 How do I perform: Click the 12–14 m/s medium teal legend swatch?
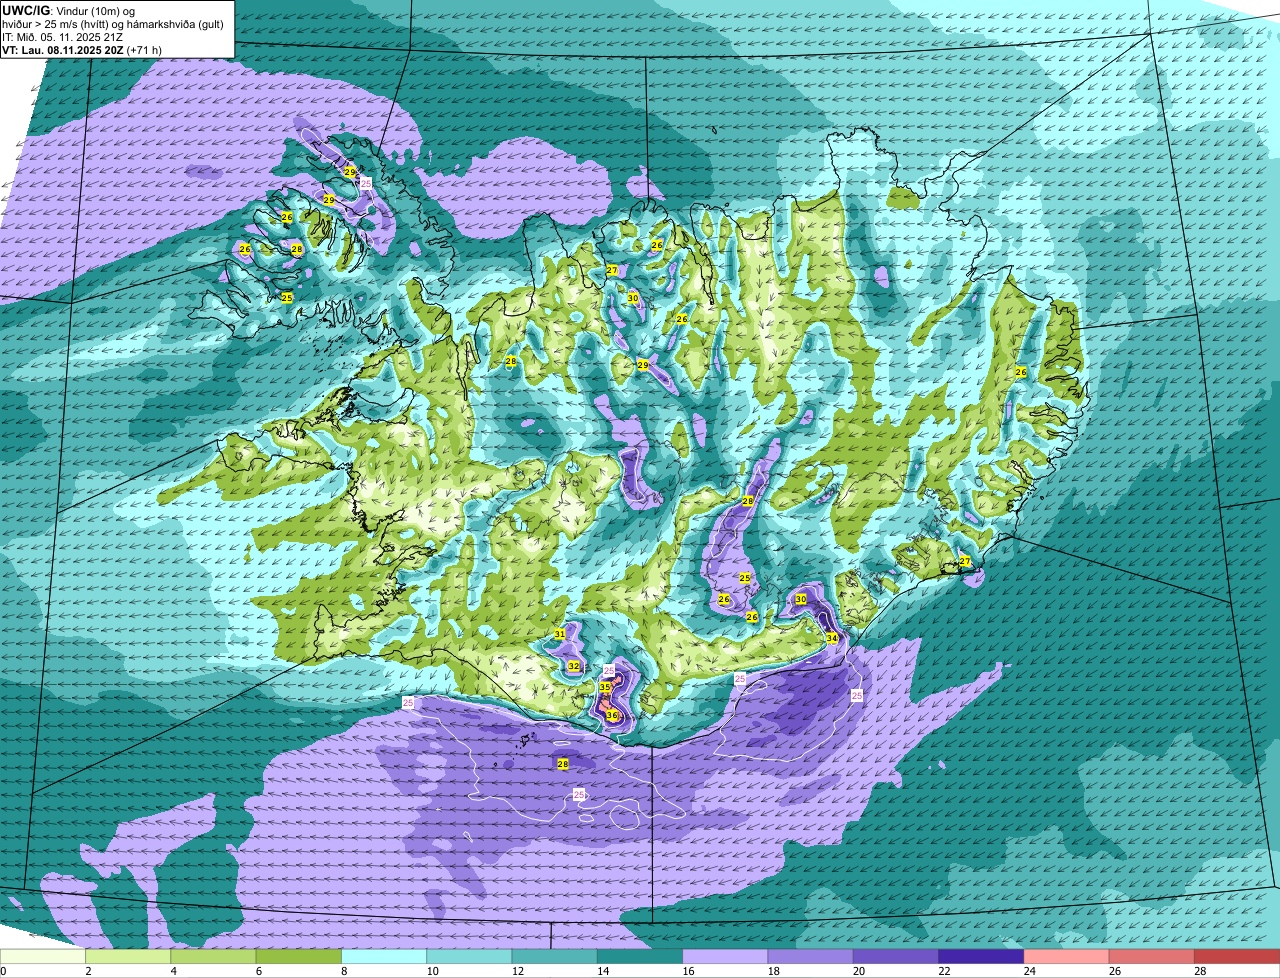555,956
